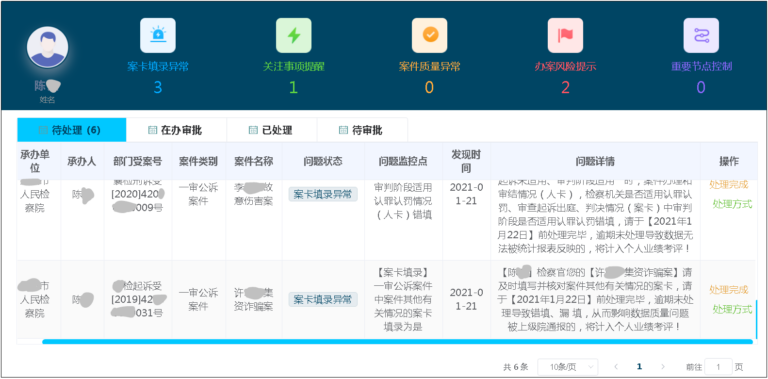Image resolution: width=768 pixels, height=379 pixels.
Task: Click 处理方式 for the 集资诈骗案 row
Action: point(732,309)
